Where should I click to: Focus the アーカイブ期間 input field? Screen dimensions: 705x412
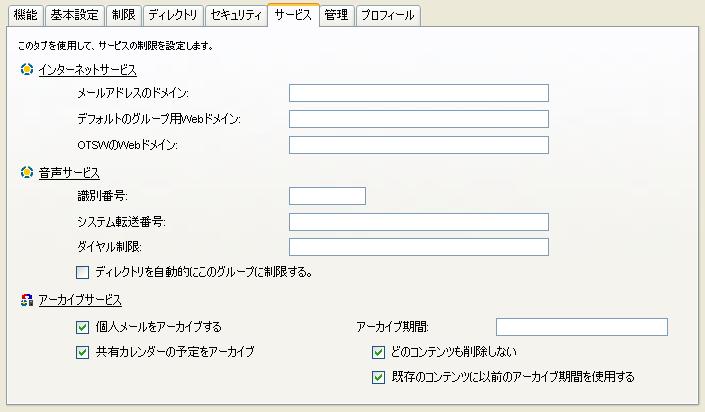click(582, 327)
